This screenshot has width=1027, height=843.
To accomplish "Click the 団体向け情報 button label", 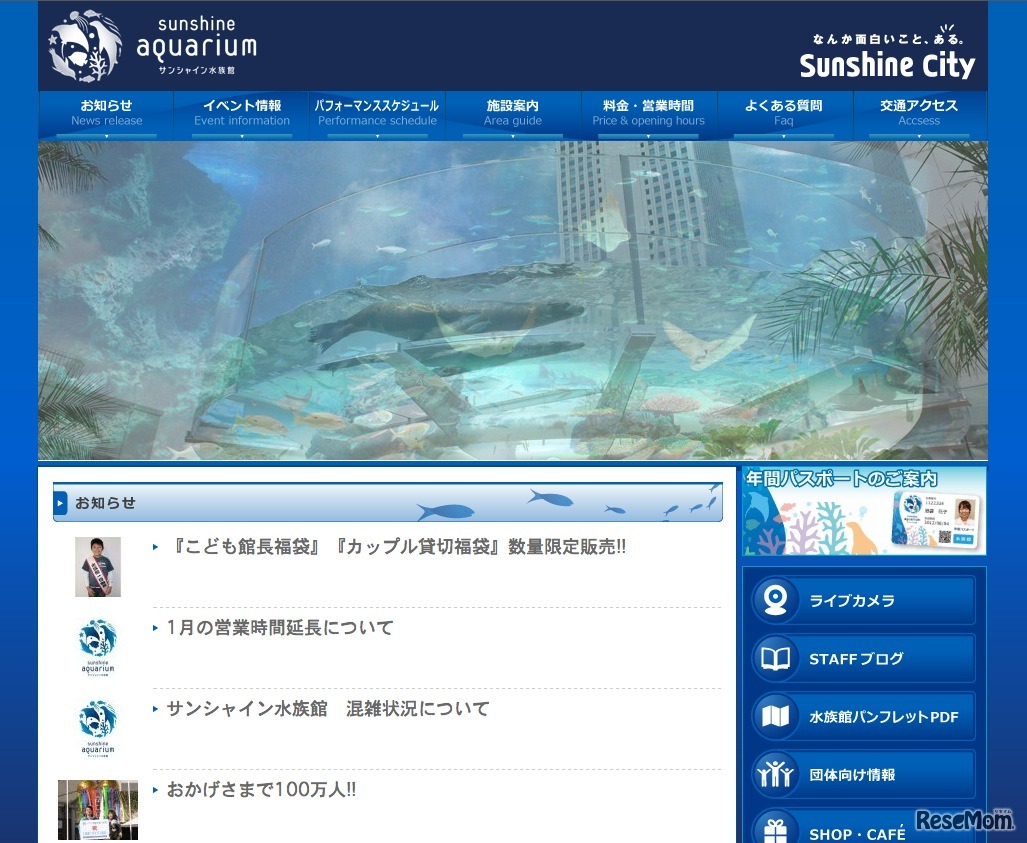I will 852,775.
